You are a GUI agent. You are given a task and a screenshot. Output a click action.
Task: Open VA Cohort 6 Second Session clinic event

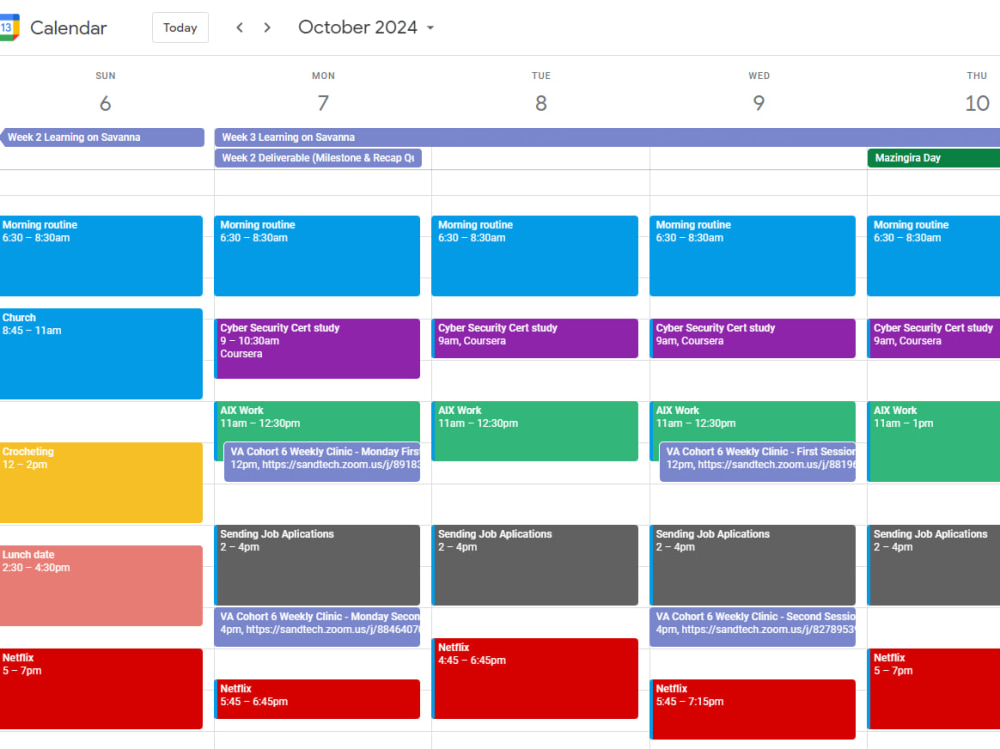(753, 627)
